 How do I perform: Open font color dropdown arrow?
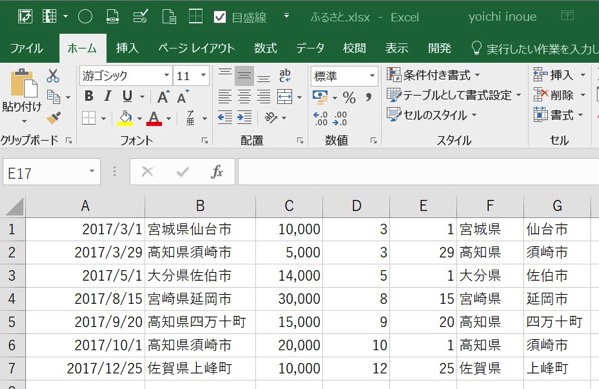168,118
